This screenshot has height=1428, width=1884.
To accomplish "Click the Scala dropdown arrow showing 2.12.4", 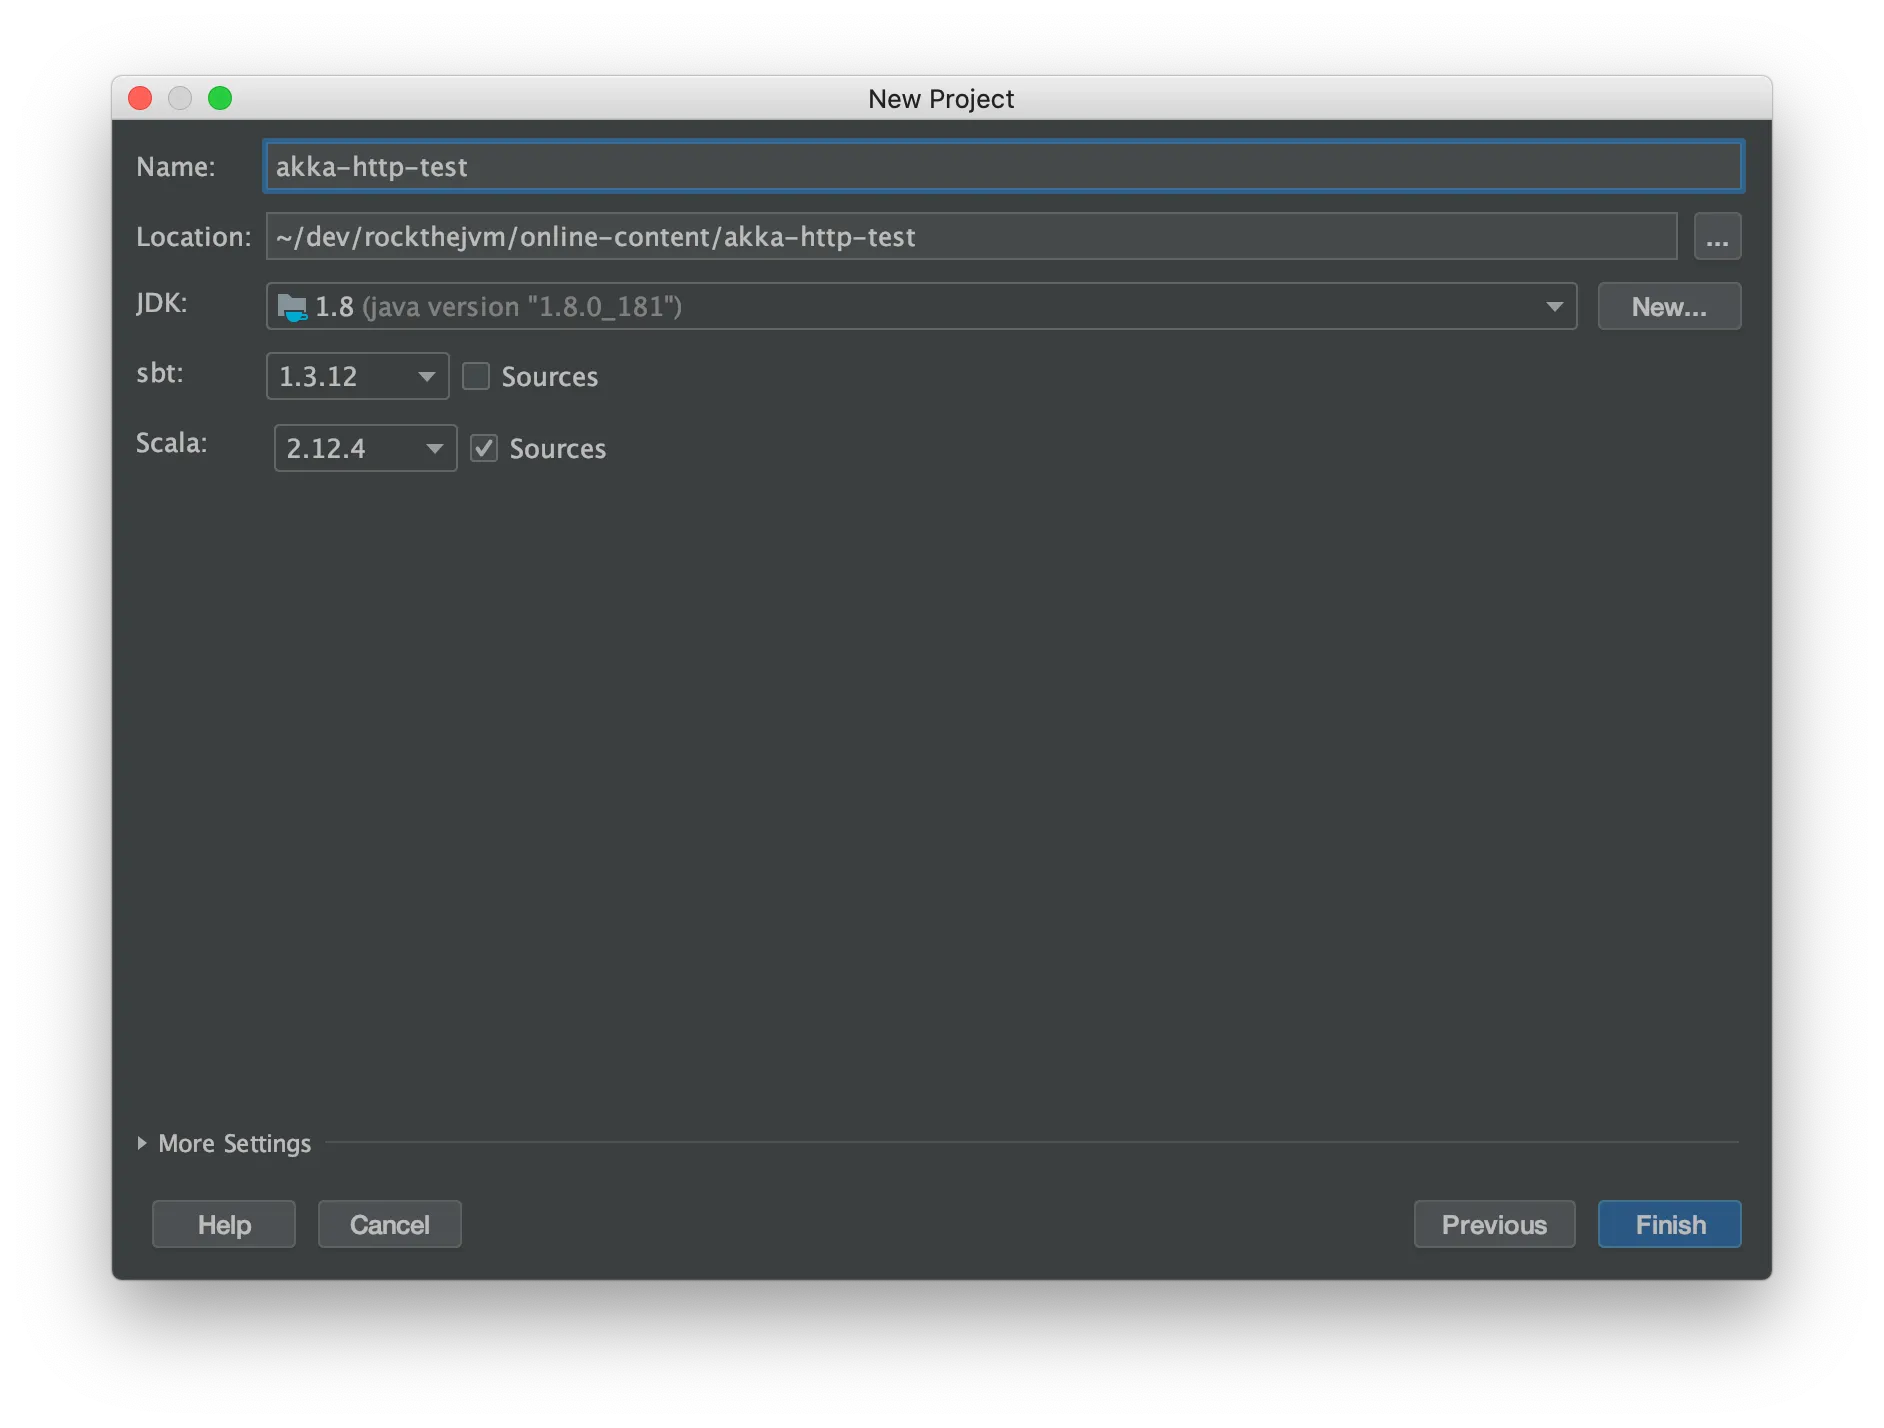I will pyautogui.click(x=433, y=448).
